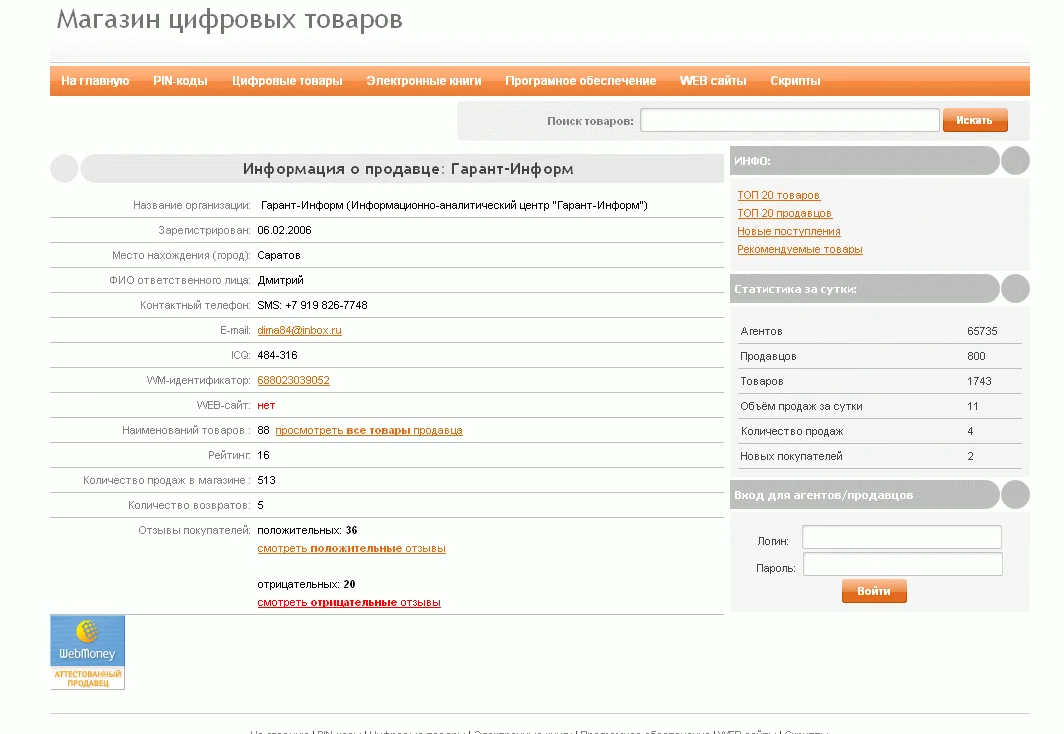View all products of the seller link
The width and height of the screenshot is (1064, 734).
[368, 431]
